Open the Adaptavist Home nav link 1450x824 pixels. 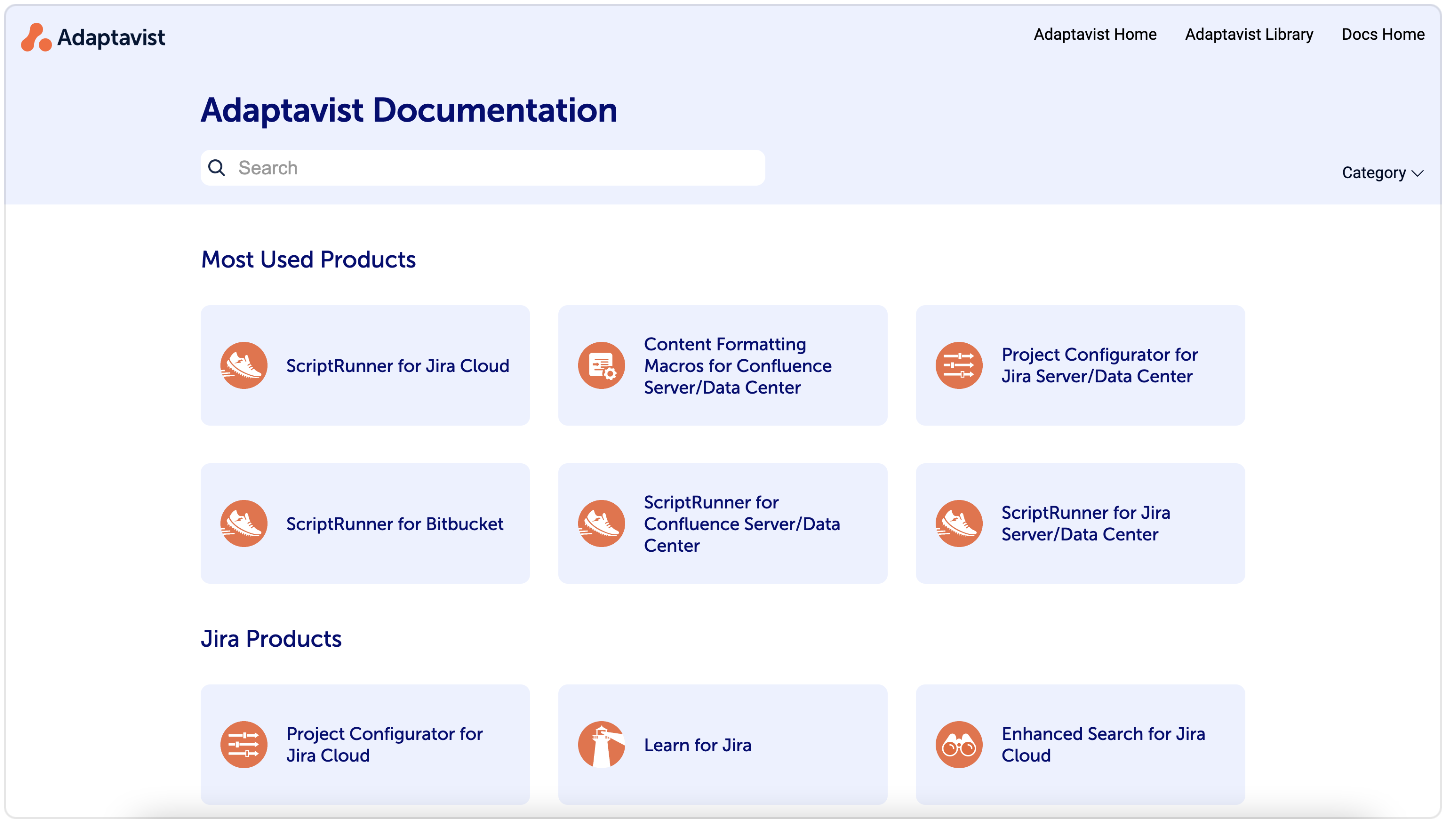coord(1095,35)
